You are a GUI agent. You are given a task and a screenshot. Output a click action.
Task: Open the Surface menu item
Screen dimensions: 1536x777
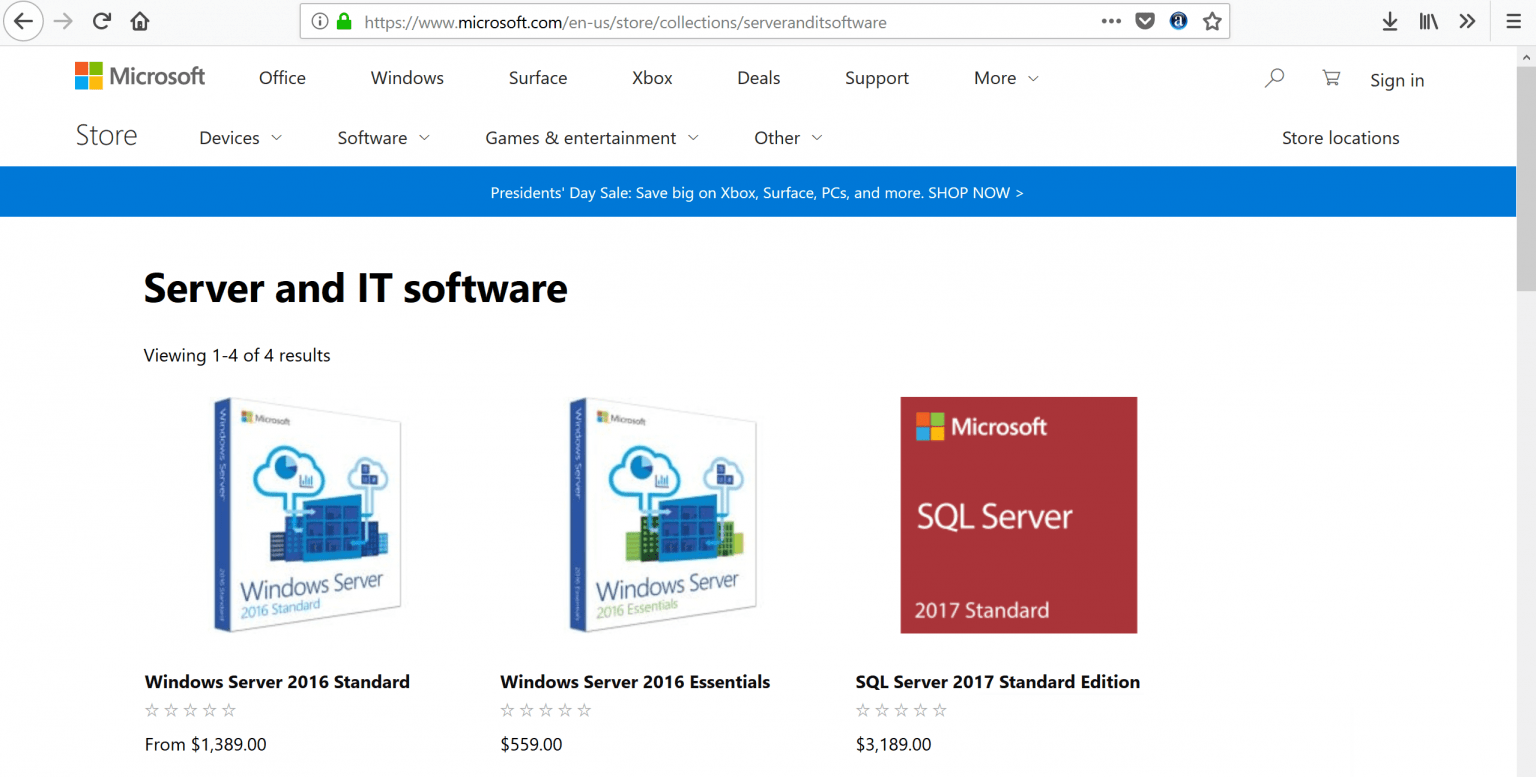(x=538, y=78)
